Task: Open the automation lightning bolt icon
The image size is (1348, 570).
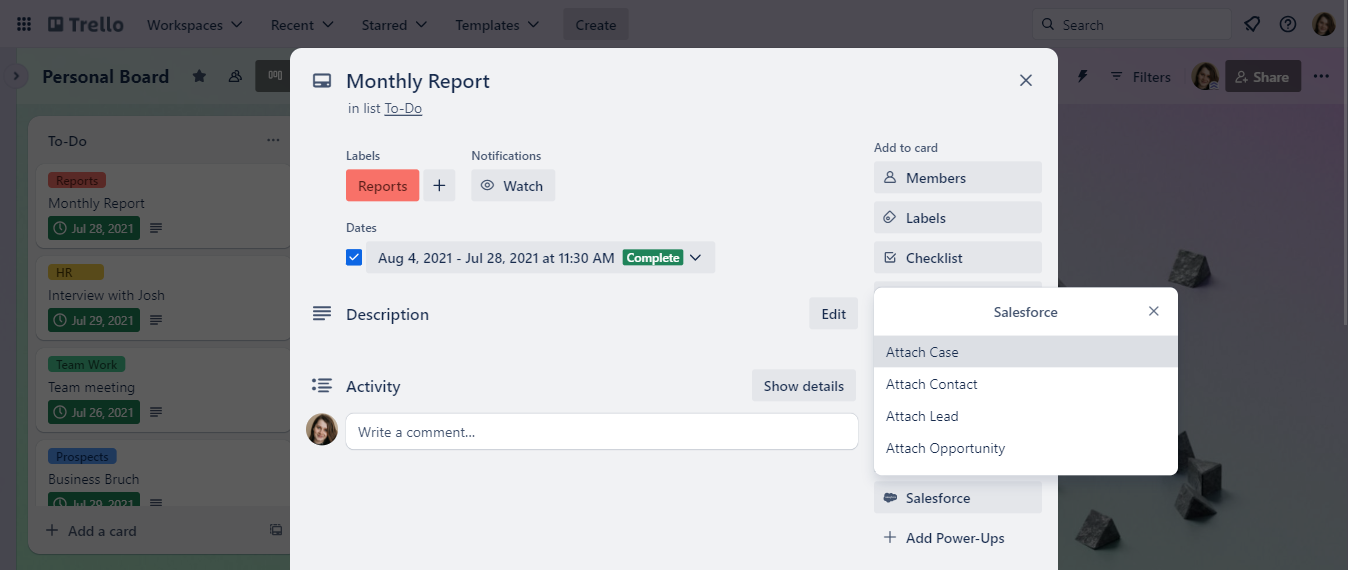Action: tap(1081, 77)
